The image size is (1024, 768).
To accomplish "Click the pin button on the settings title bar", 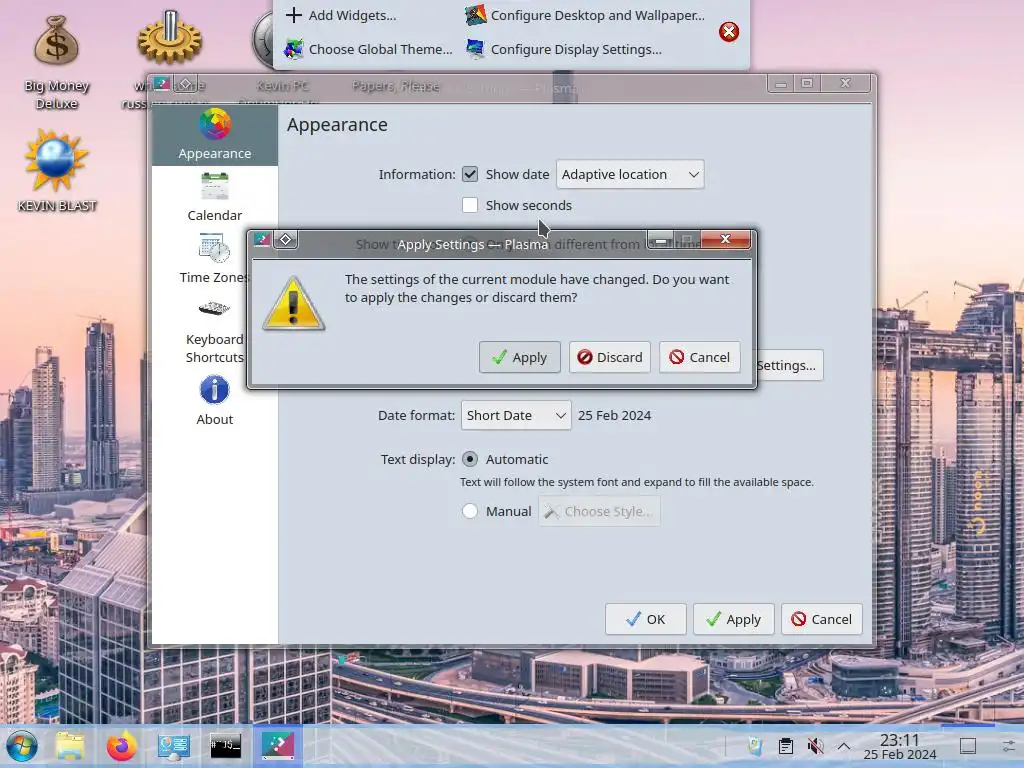I will tap(185, 84).
